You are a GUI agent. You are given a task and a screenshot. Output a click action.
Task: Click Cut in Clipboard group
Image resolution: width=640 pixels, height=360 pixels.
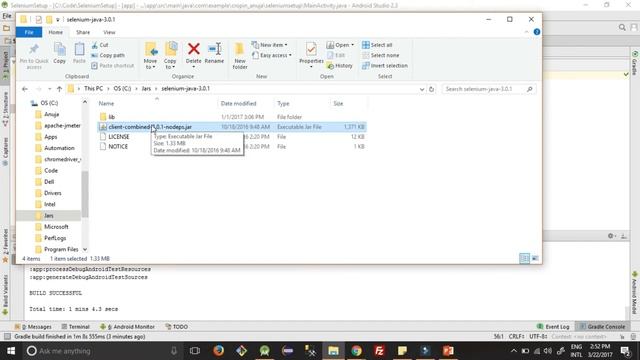pos(100,45)
